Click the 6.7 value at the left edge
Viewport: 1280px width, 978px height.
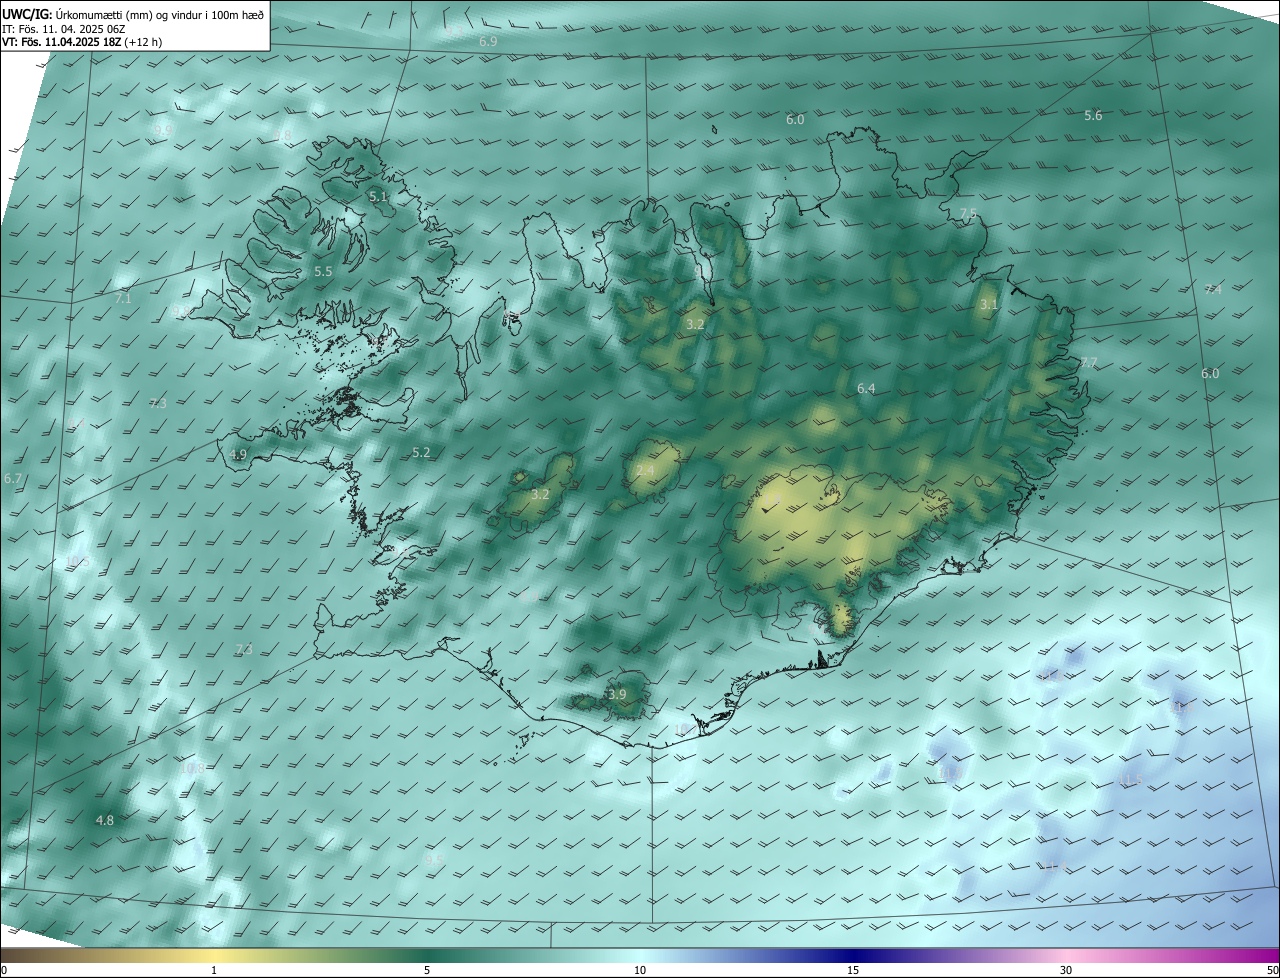pyautogui.click(x=13, y=479)
